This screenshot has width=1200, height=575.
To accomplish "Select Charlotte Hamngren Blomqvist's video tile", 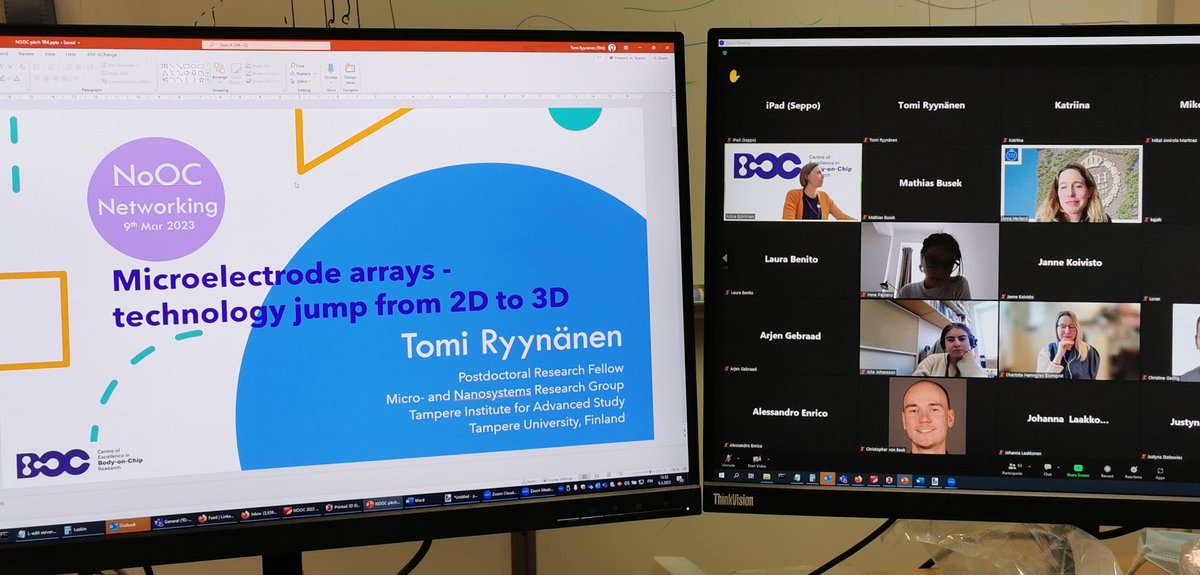I will (x=1069, y=340).
